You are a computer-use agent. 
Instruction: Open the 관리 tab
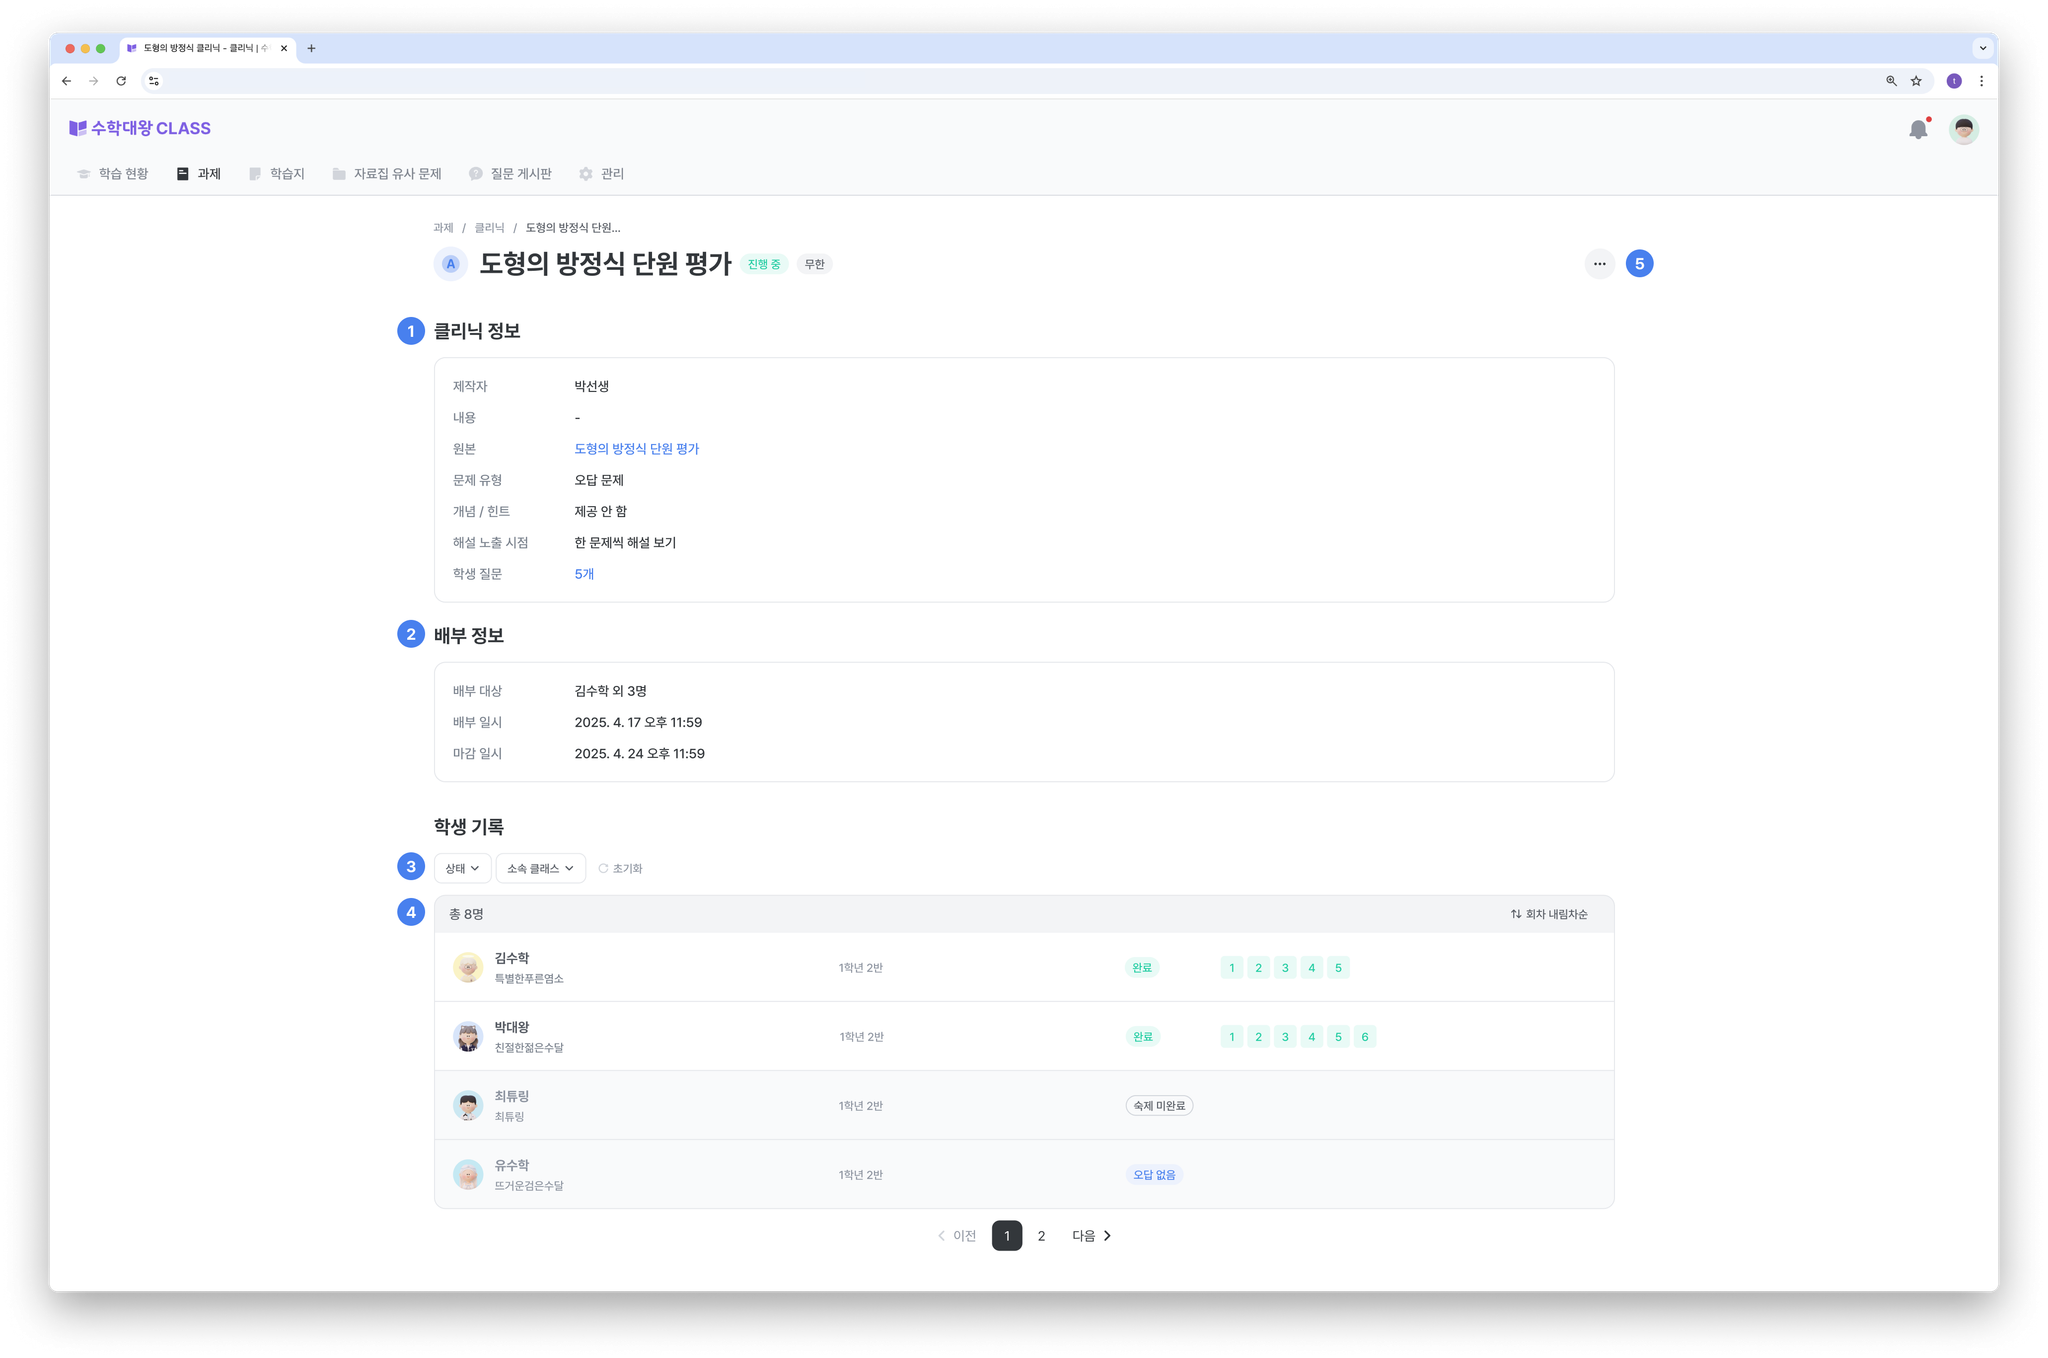tap(602, 174)
